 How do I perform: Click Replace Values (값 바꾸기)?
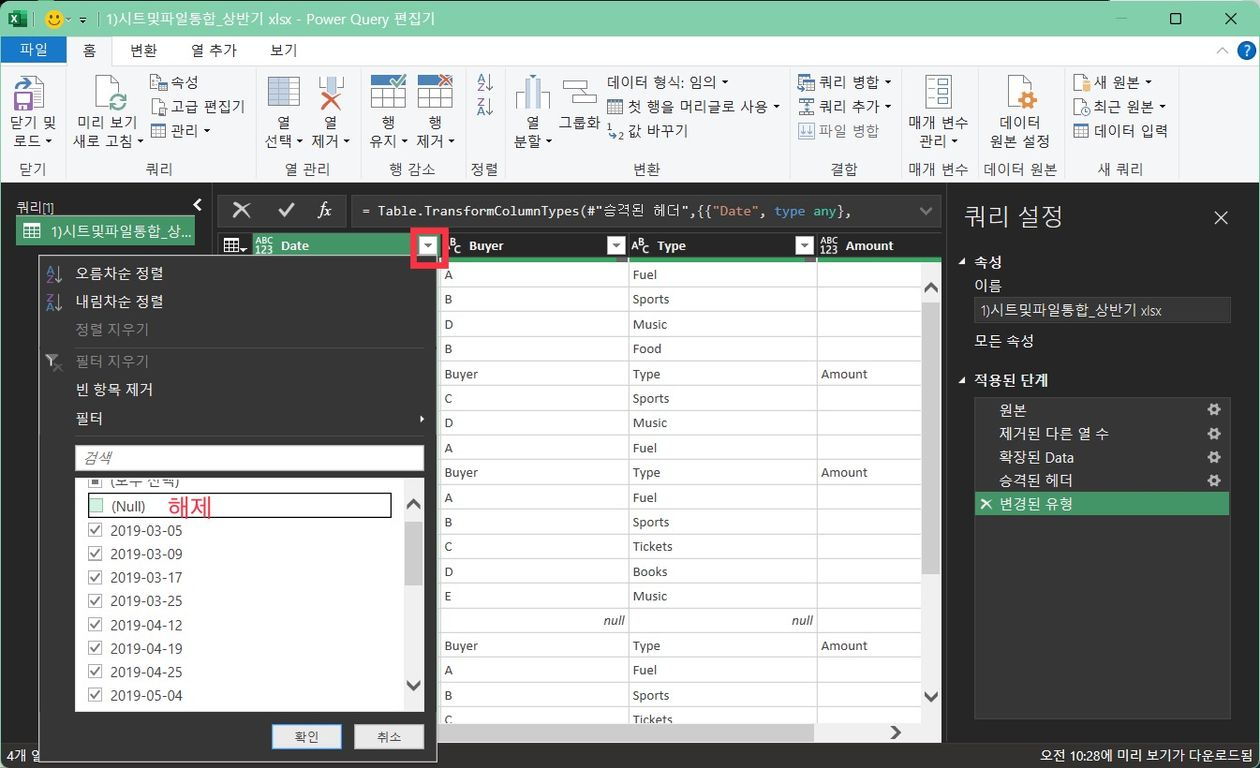[x=647, y=130]
